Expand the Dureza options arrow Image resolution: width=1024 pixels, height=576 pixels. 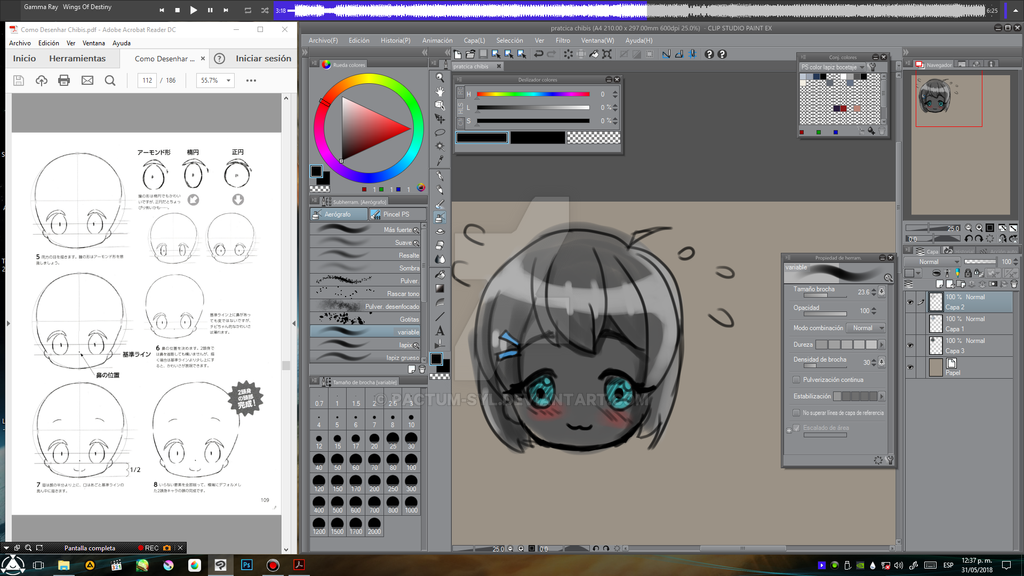(882, 344)
